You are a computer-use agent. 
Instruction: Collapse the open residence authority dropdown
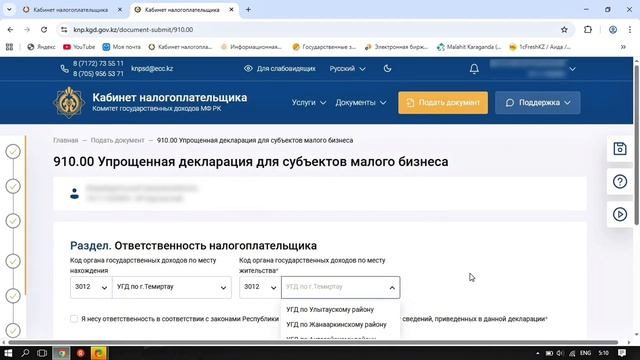(392, 288)
